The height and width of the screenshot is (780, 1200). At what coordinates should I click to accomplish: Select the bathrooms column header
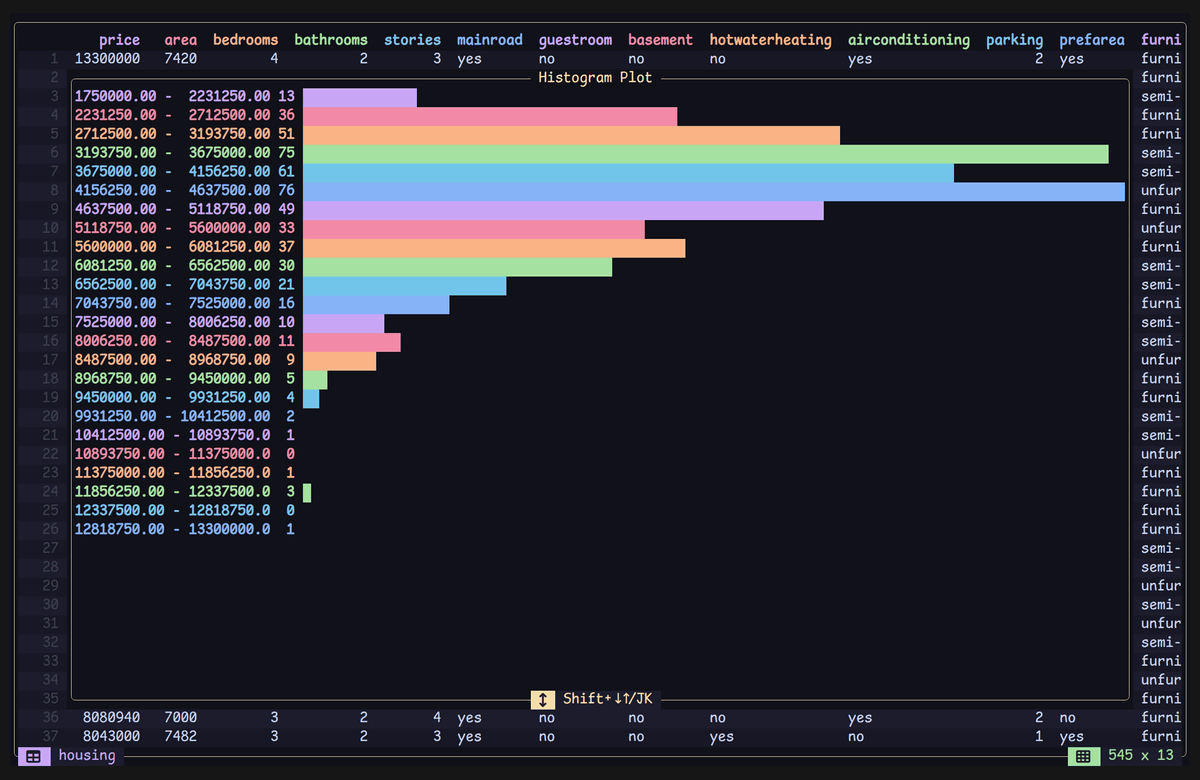(x=331, y=40)
